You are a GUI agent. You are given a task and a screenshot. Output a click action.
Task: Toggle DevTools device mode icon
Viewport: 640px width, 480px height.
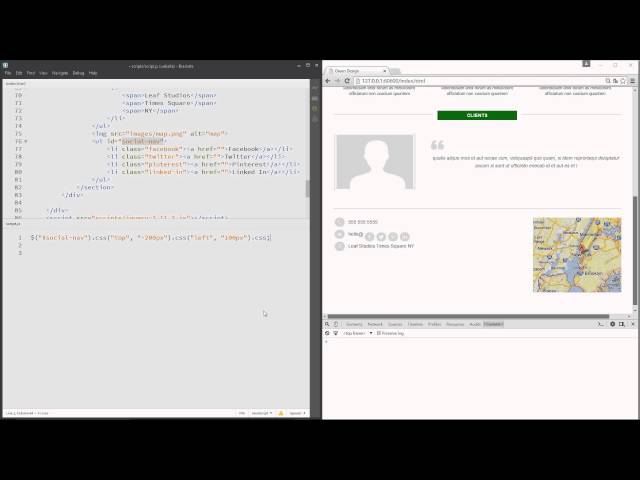coord(336,324)
